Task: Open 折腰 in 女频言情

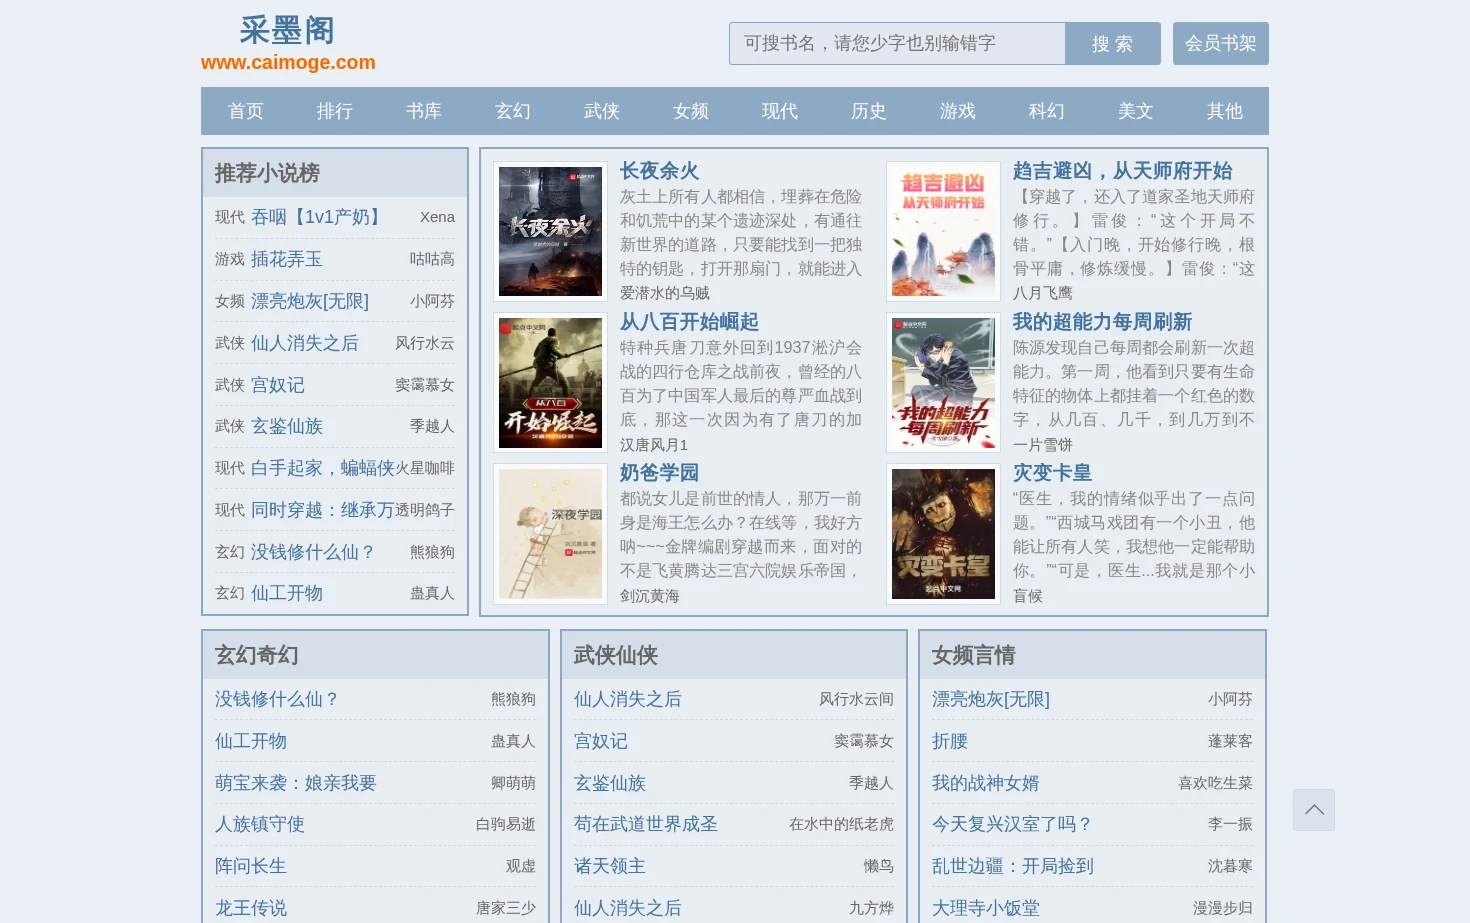Action: click(950, 741)
